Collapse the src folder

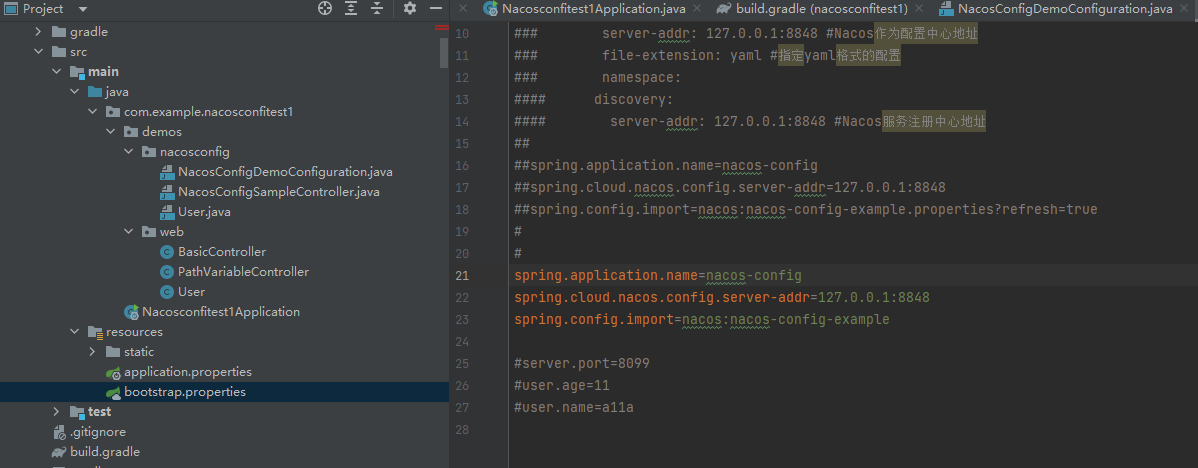[38, 52]
